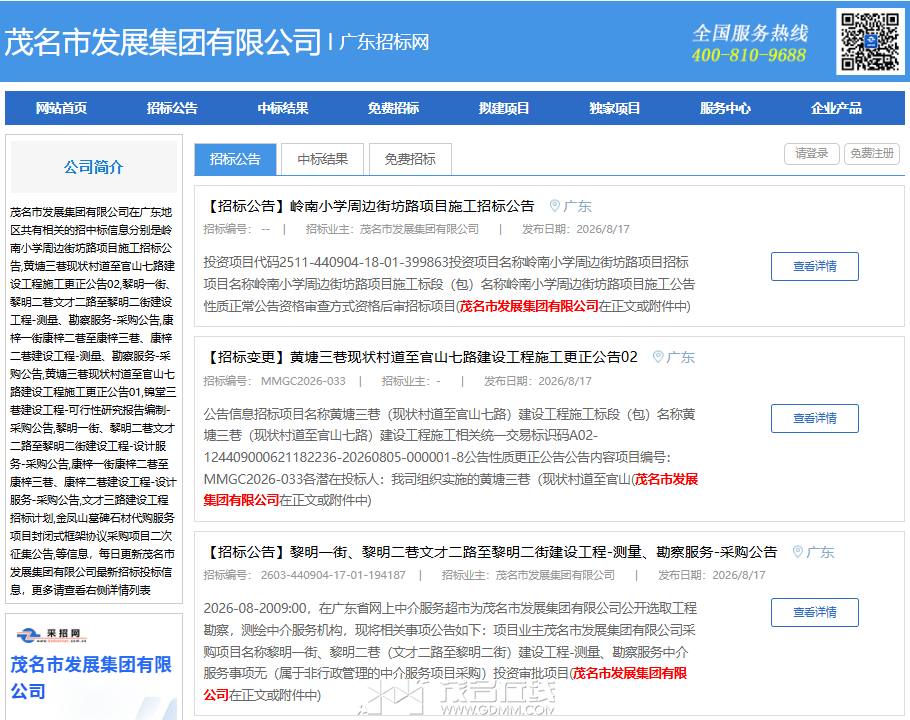Click 茂名市发展集团有限公司 heading below 采招网 logo
Image resolution: width=910 pixels, height=720 pixels.
pos(91,678)
